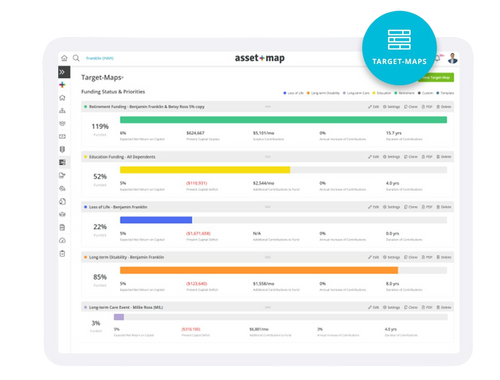The height and width of the screenshot is (380, 500).
Task: Open the document page icon above the cloud
Action: point(62,228)
